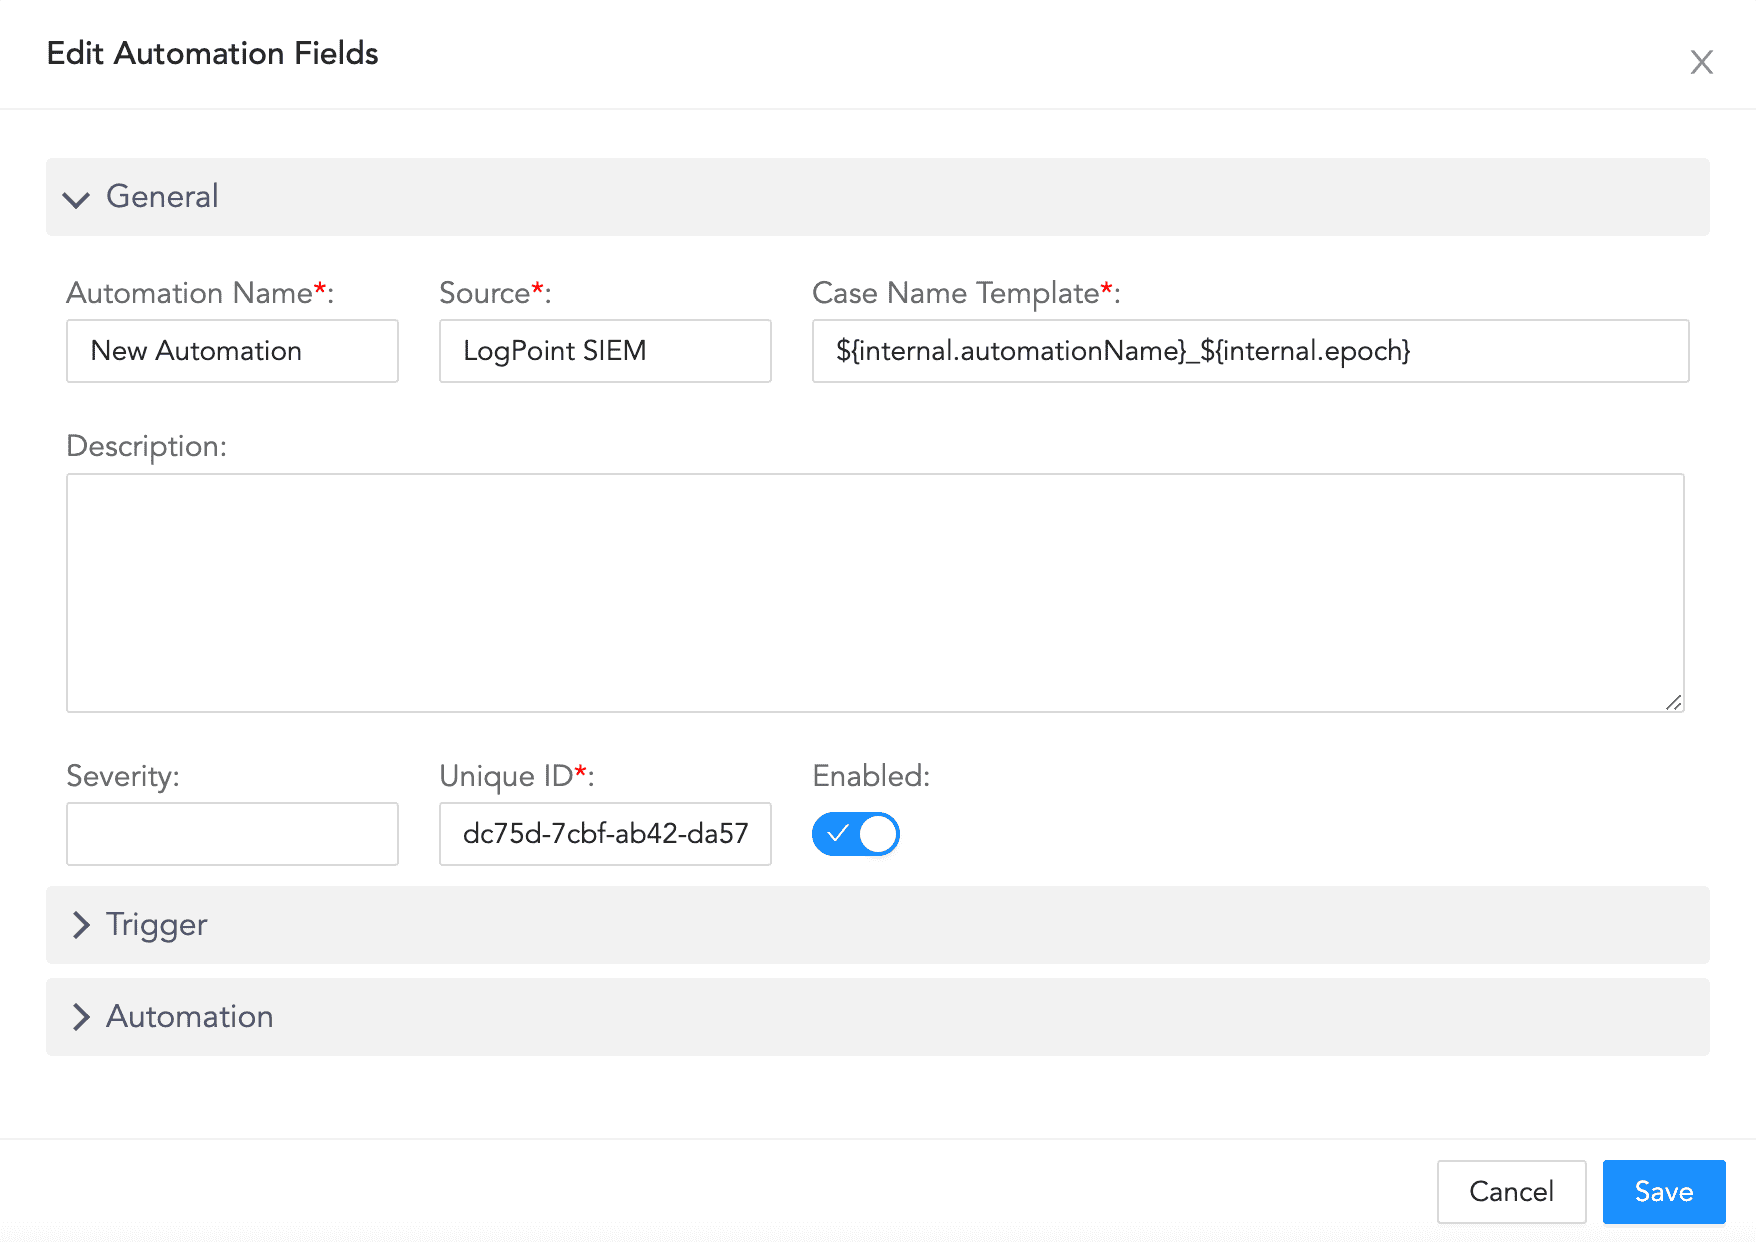Click the resize handle of the Description box

(1674, 703)
